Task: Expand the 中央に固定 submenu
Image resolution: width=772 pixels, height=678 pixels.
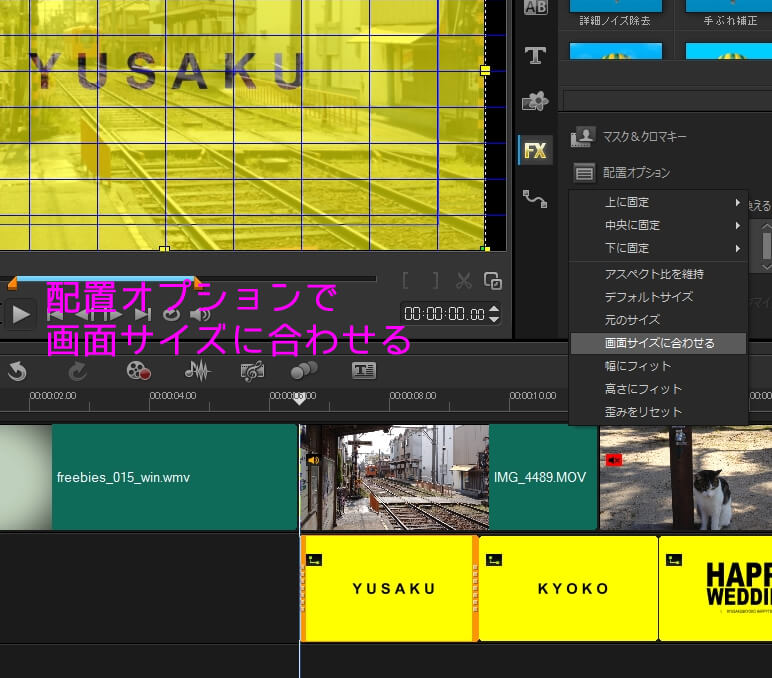Action: tap(658, 226)
